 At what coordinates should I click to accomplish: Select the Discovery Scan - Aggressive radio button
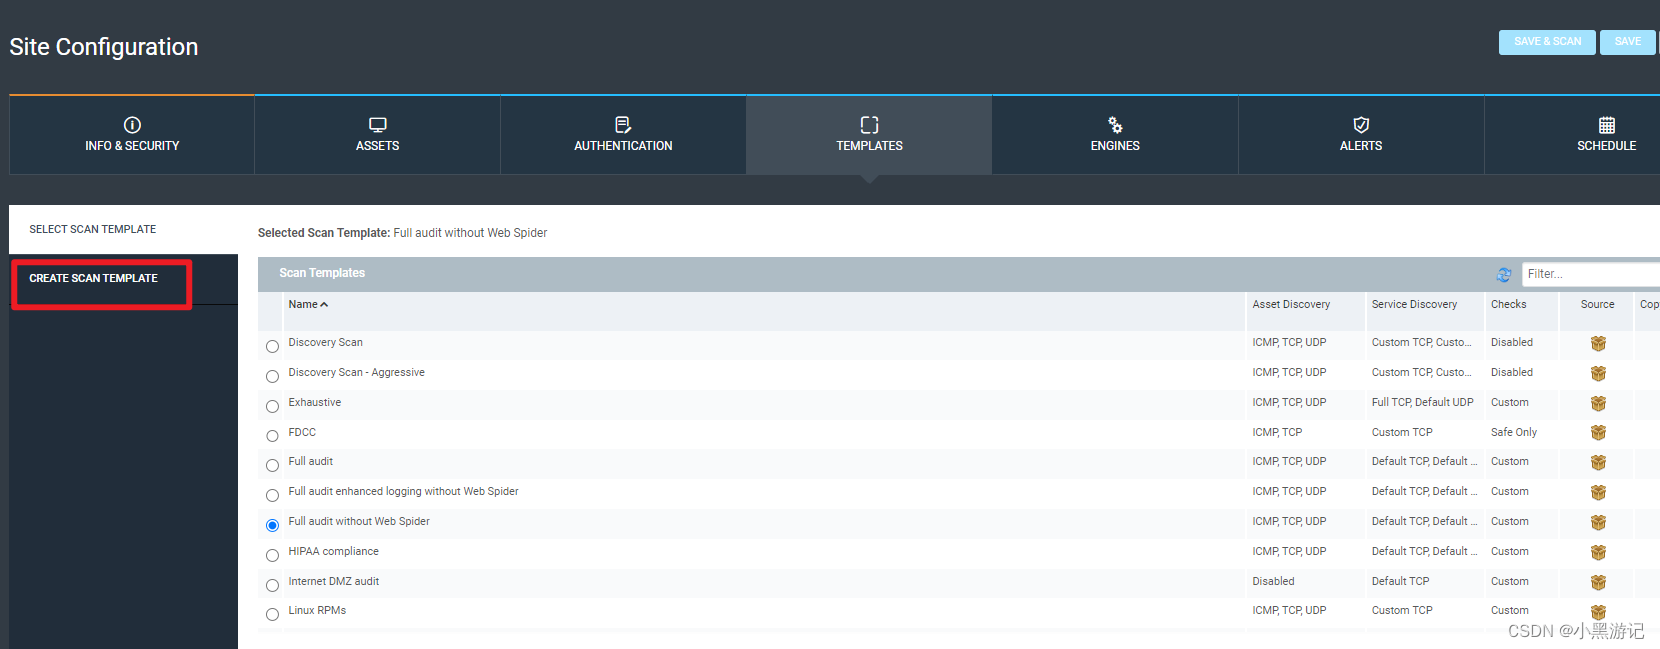tap(272, 376)
